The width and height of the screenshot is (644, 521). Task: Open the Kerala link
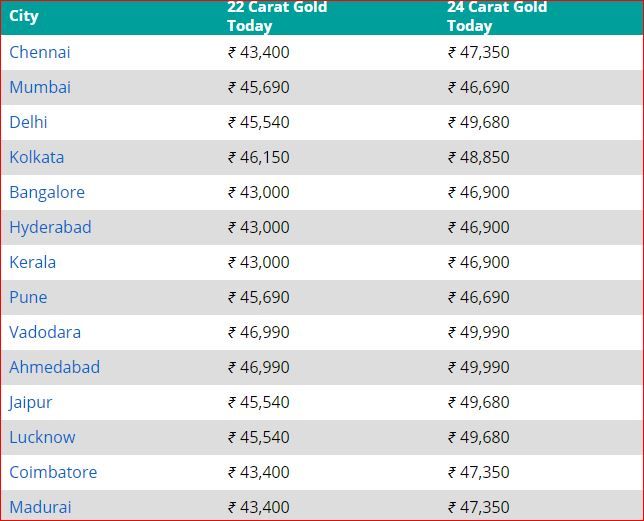point(32,262)
